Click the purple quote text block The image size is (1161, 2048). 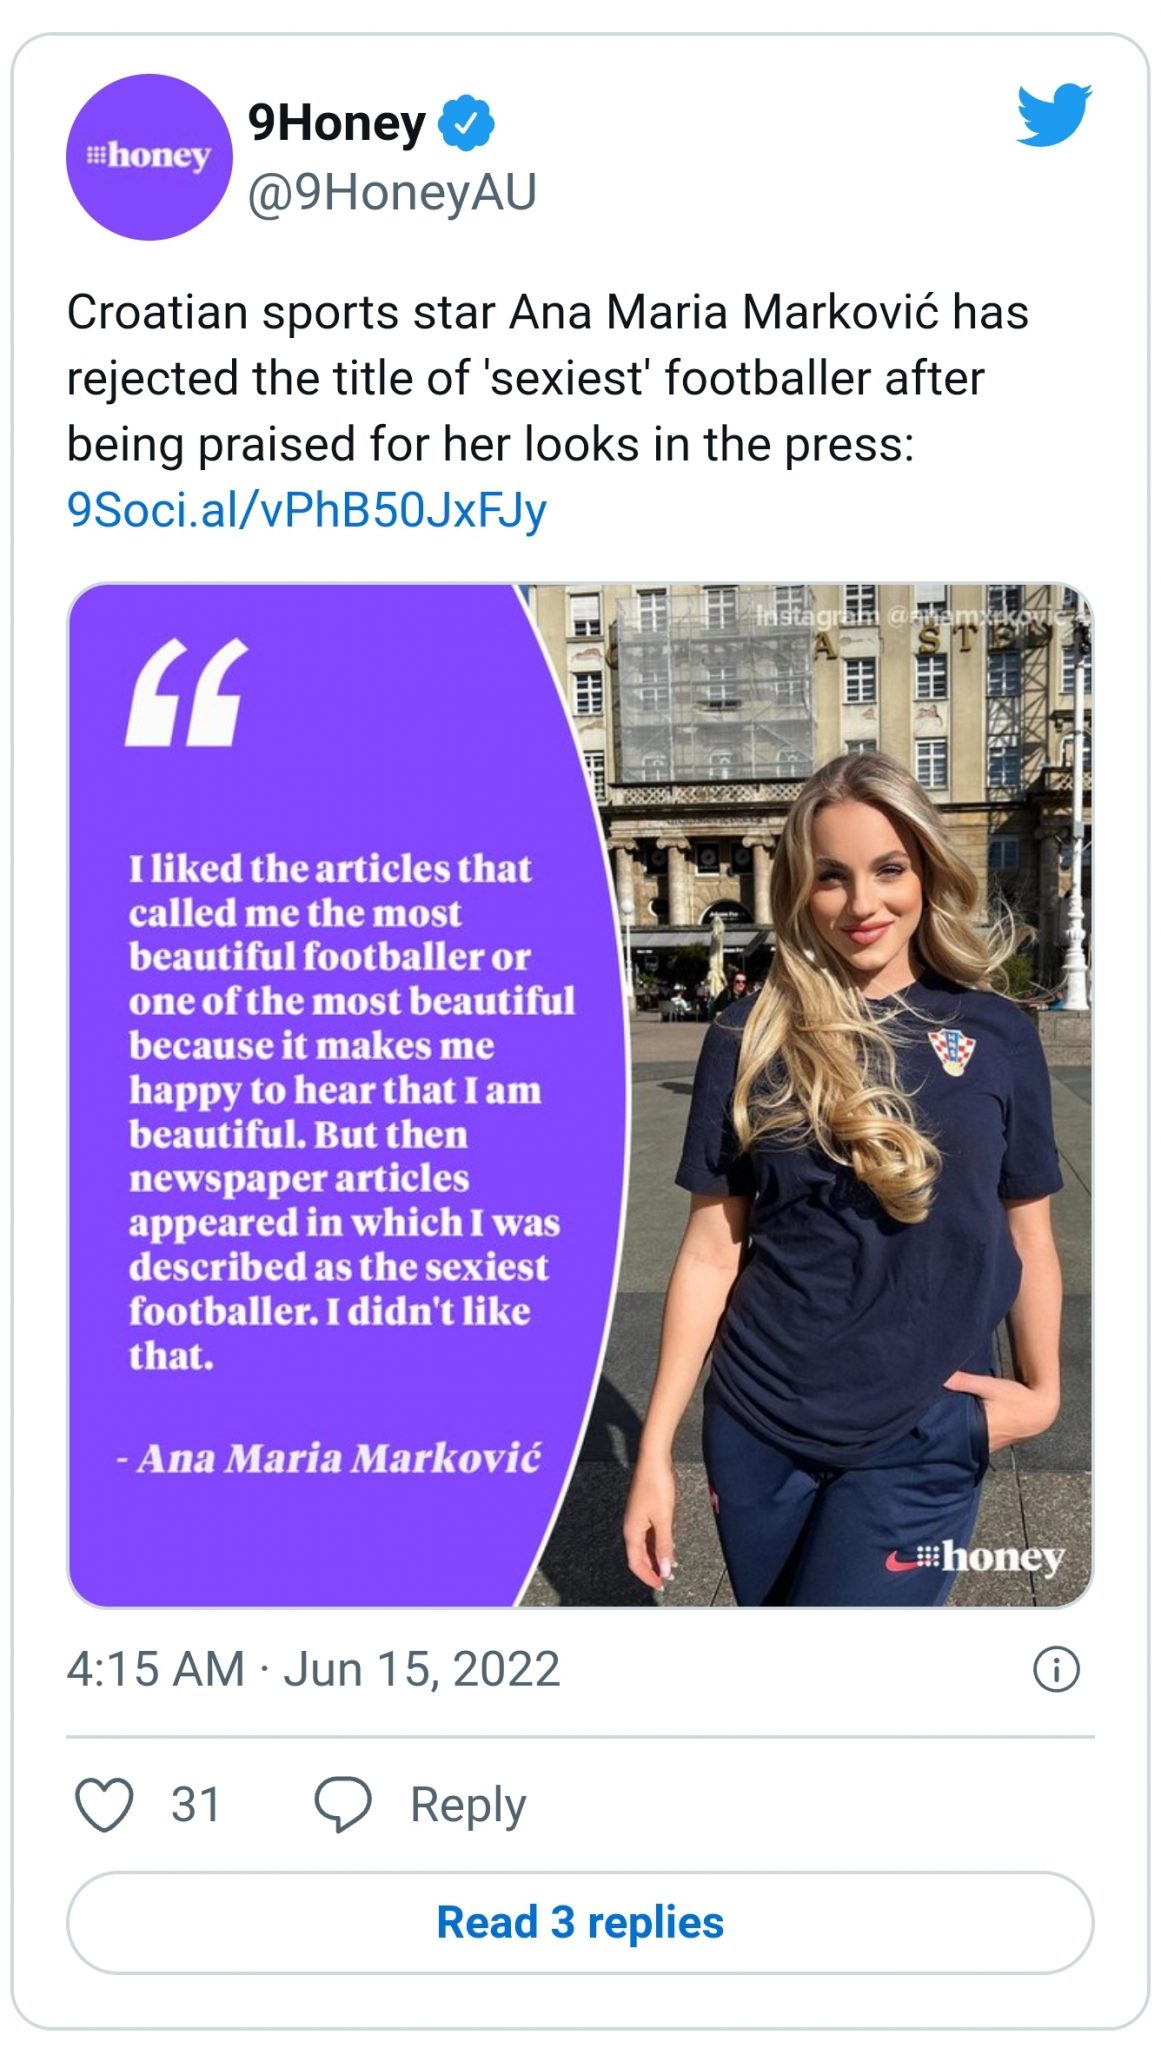pyautogui.click(x=340, y=1110)
